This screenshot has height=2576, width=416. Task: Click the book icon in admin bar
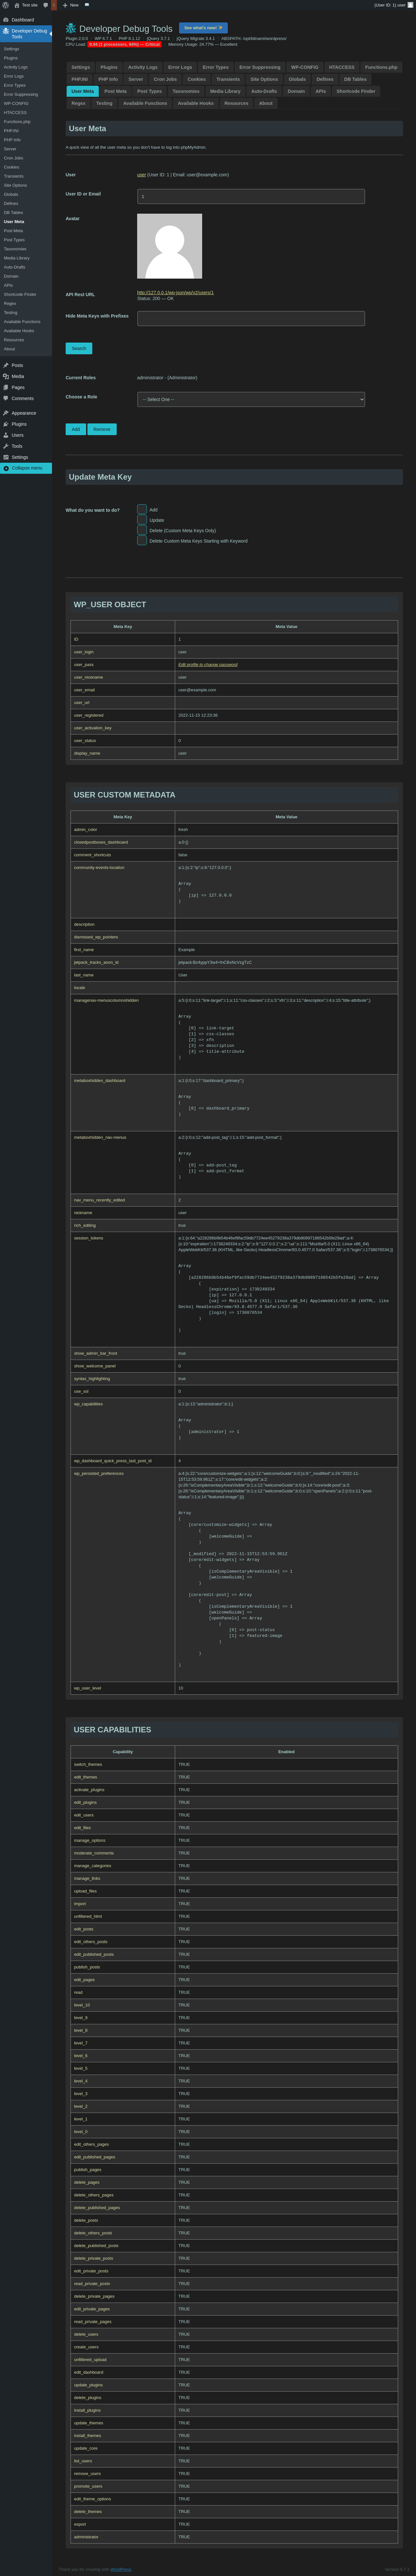pyautogui.click(x=87, y=5)
